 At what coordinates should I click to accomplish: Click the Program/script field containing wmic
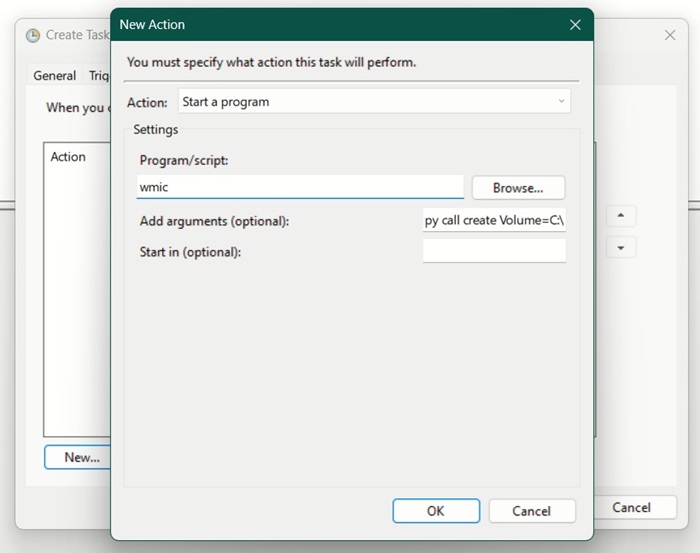pyautogui.click(x=300, y=187)
